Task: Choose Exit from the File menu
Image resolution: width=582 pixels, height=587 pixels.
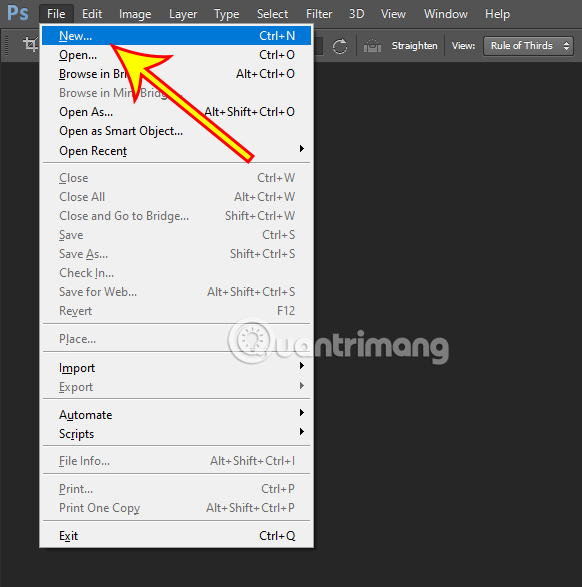Action: (x=176, y=536)
